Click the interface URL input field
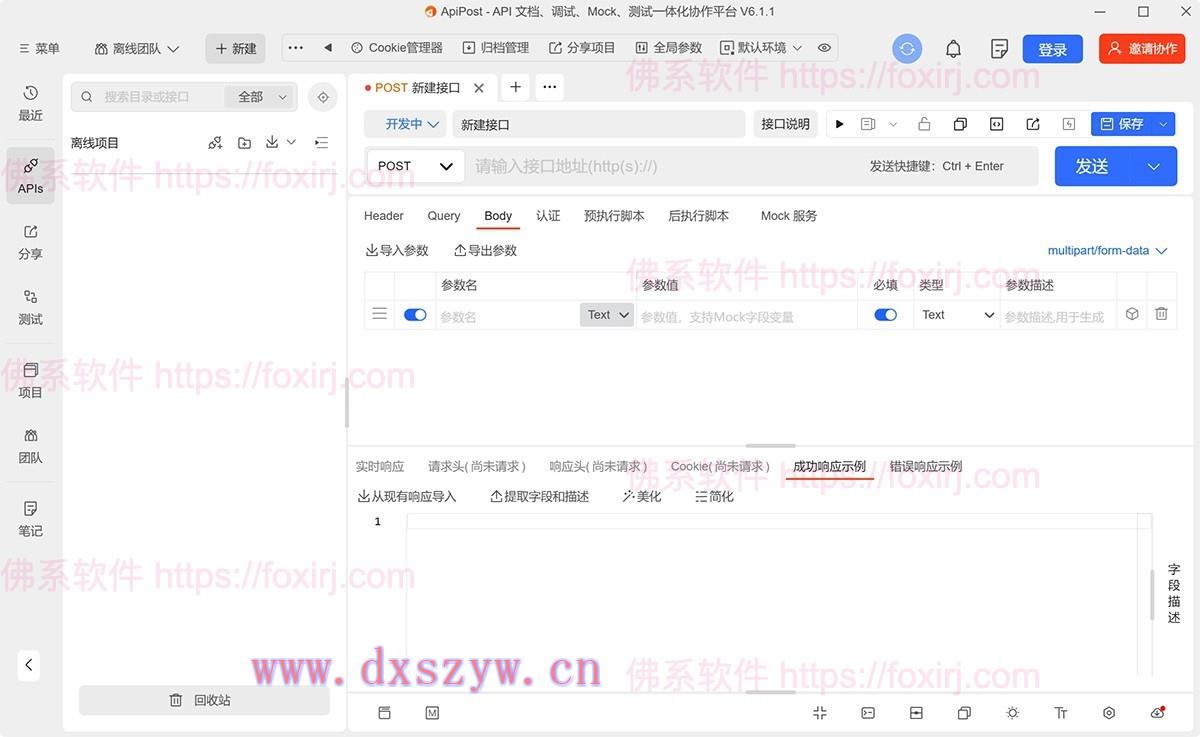The width and height of the screenshot is (1200, 737). (x=667, y=166)
